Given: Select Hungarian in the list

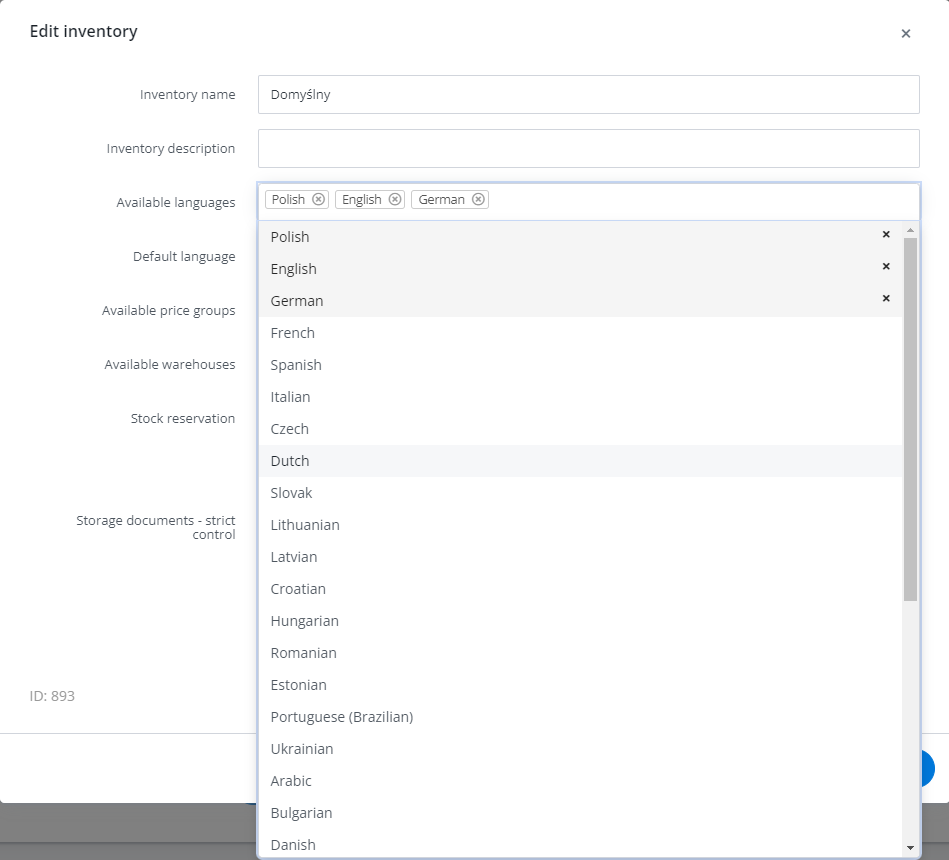Looking at the screenshot, I should pyautogui.click(x=580, y=622).
